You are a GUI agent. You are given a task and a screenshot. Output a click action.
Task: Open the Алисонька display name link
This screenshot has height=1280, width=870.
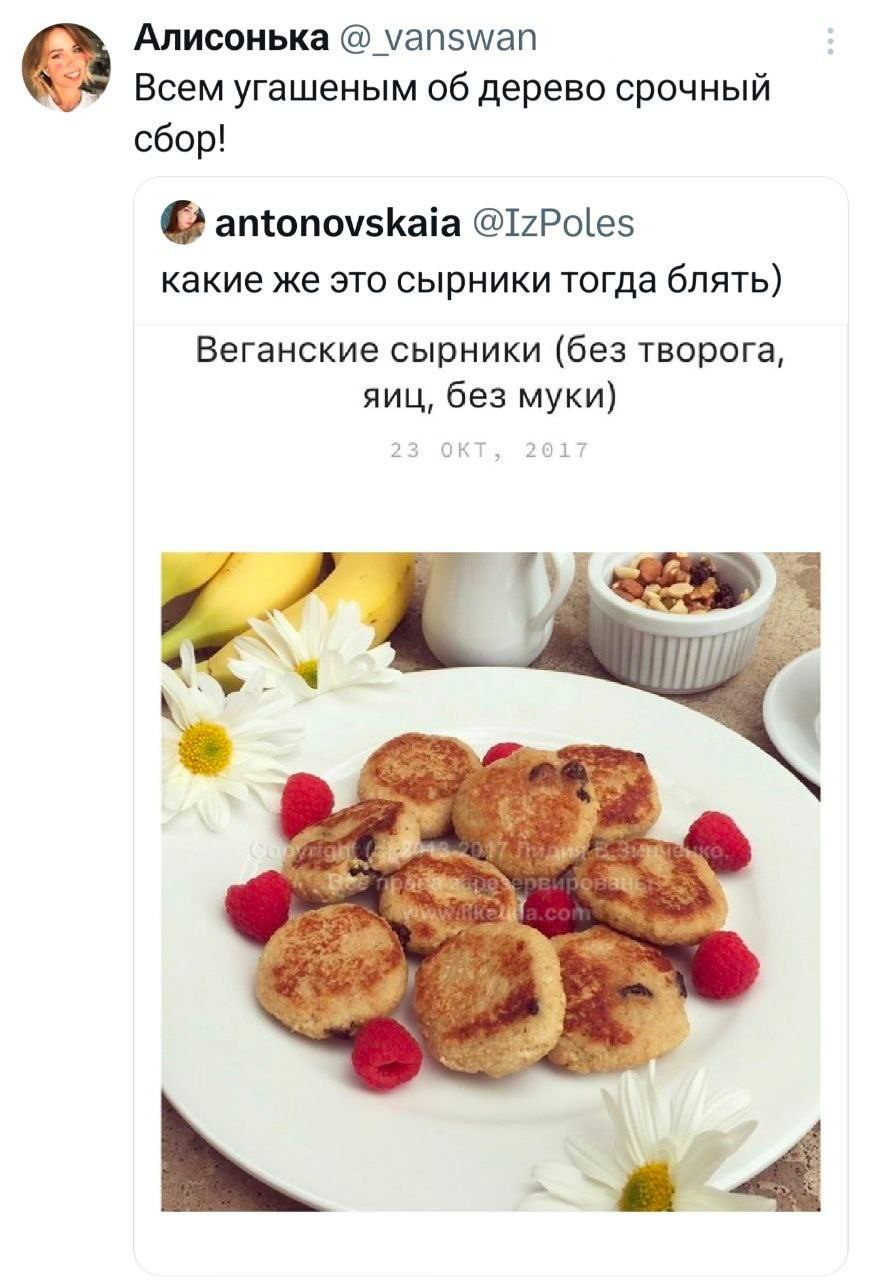coord(231,38)
